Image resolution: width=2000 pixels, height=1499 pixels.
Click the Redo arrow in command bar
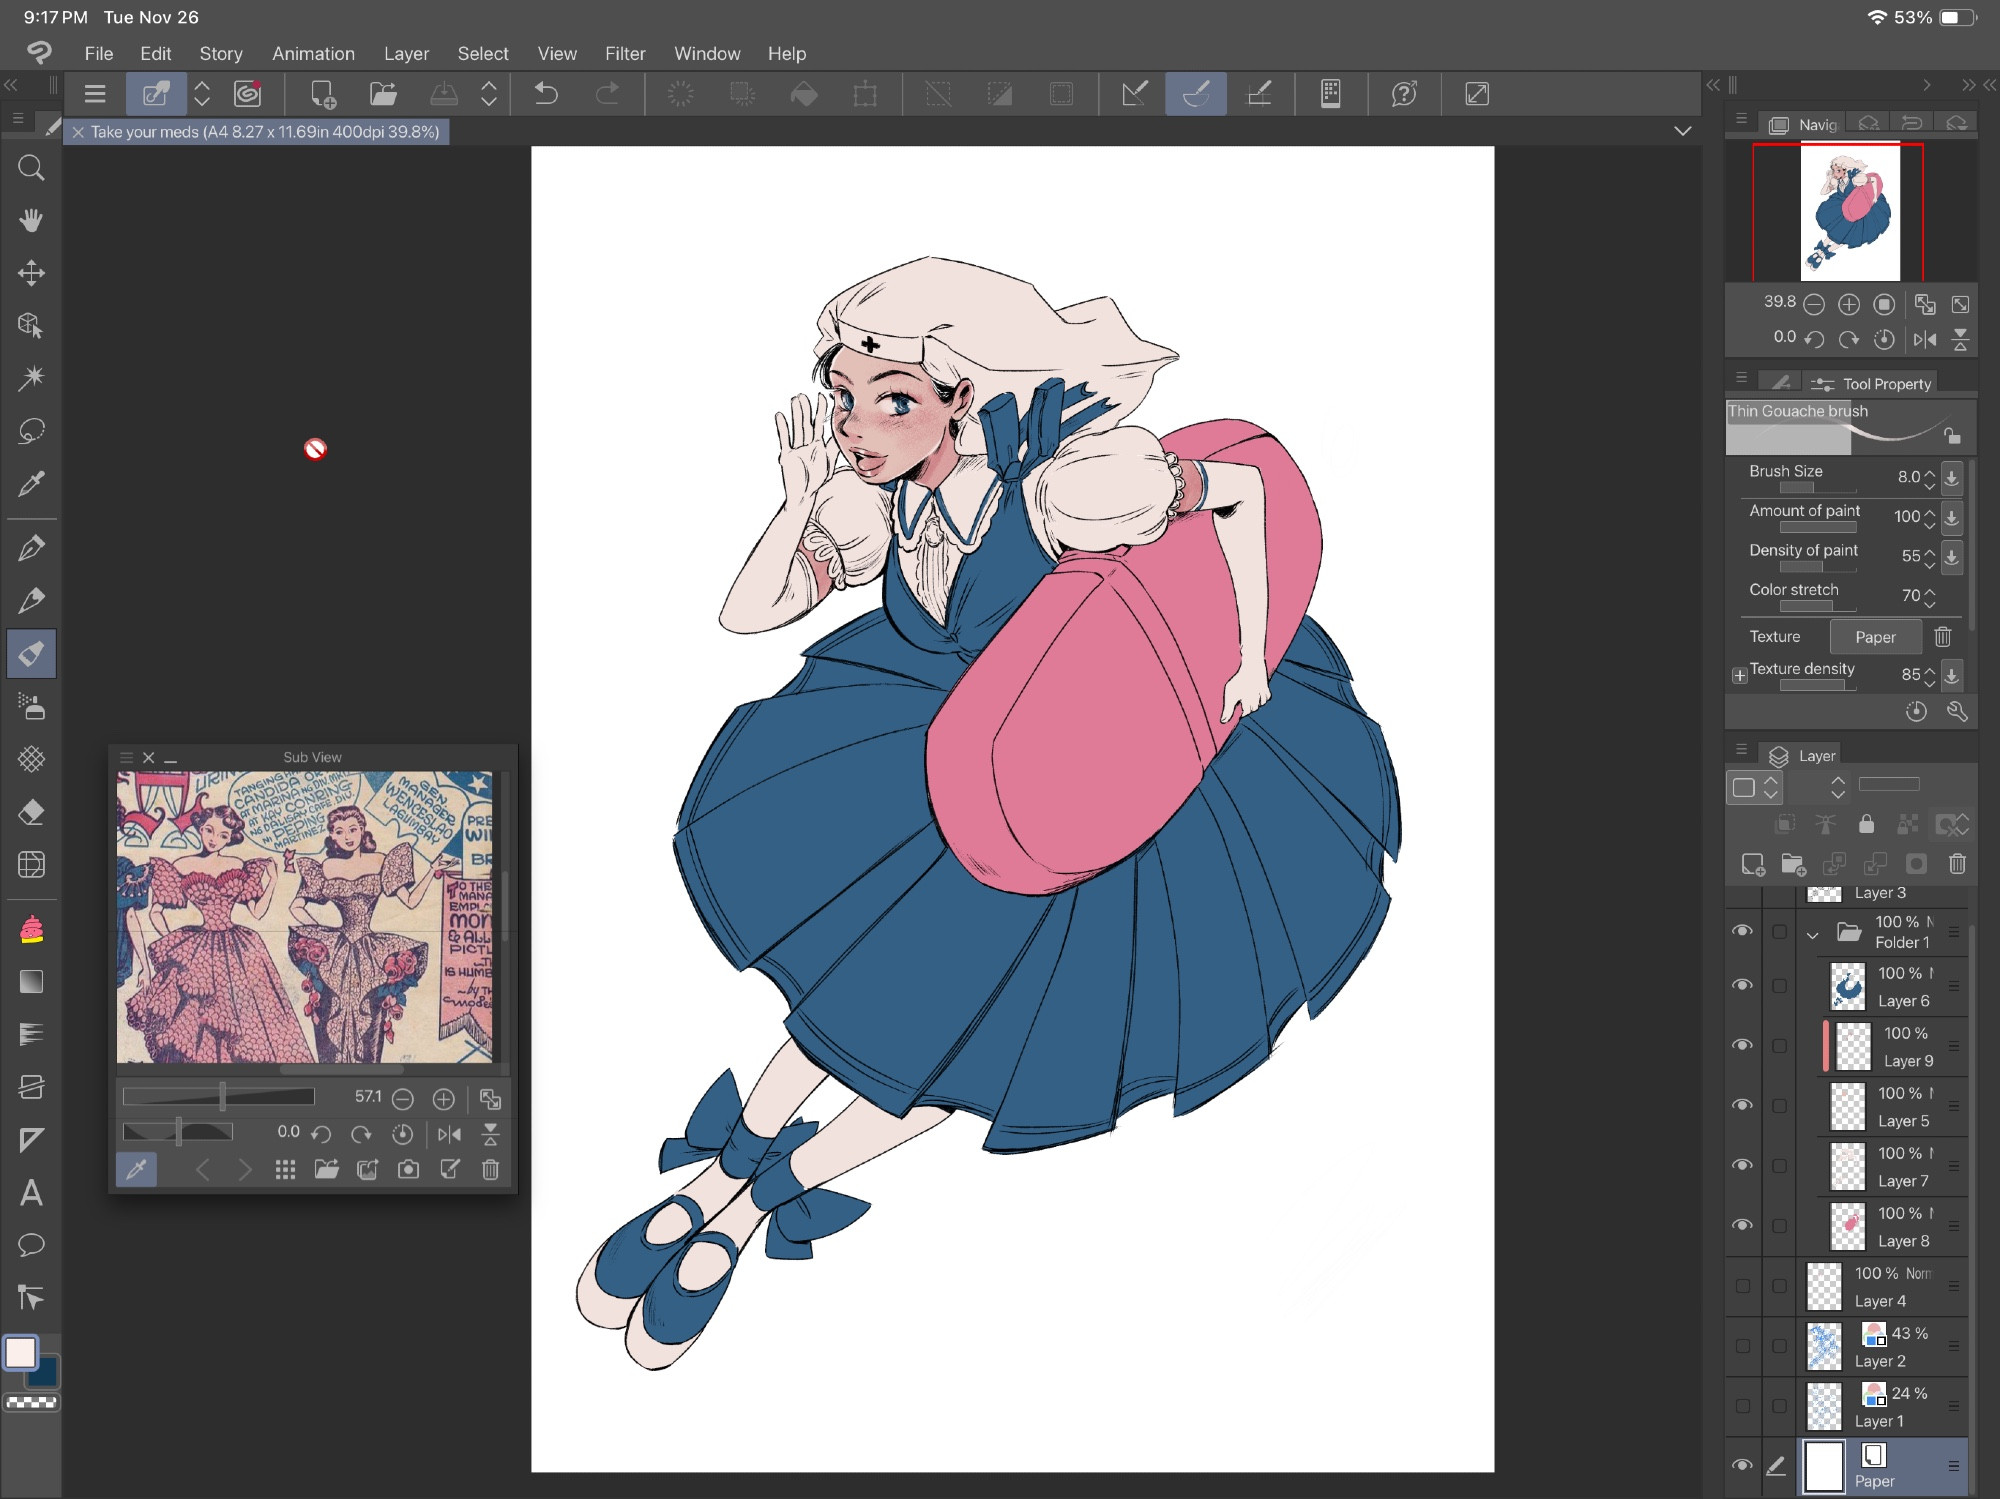(x=607, y=94)
